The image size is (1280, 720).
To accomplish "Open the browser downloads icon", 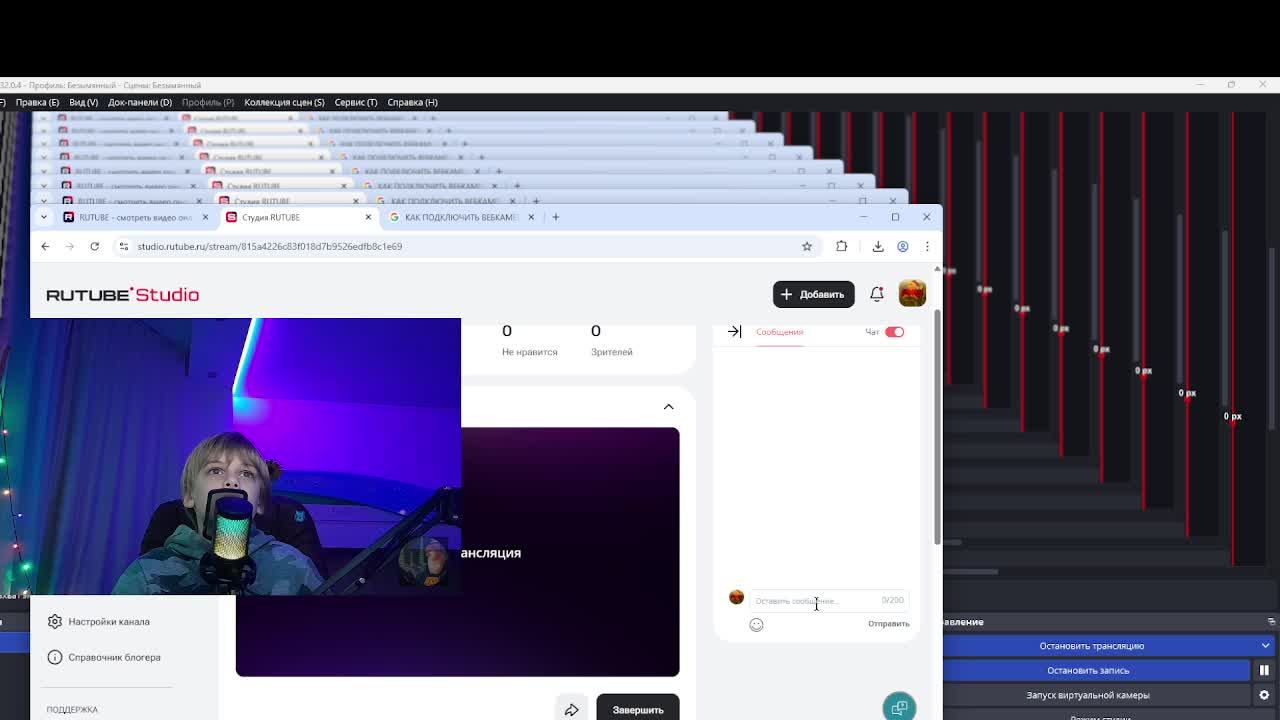I will point(877,246).
